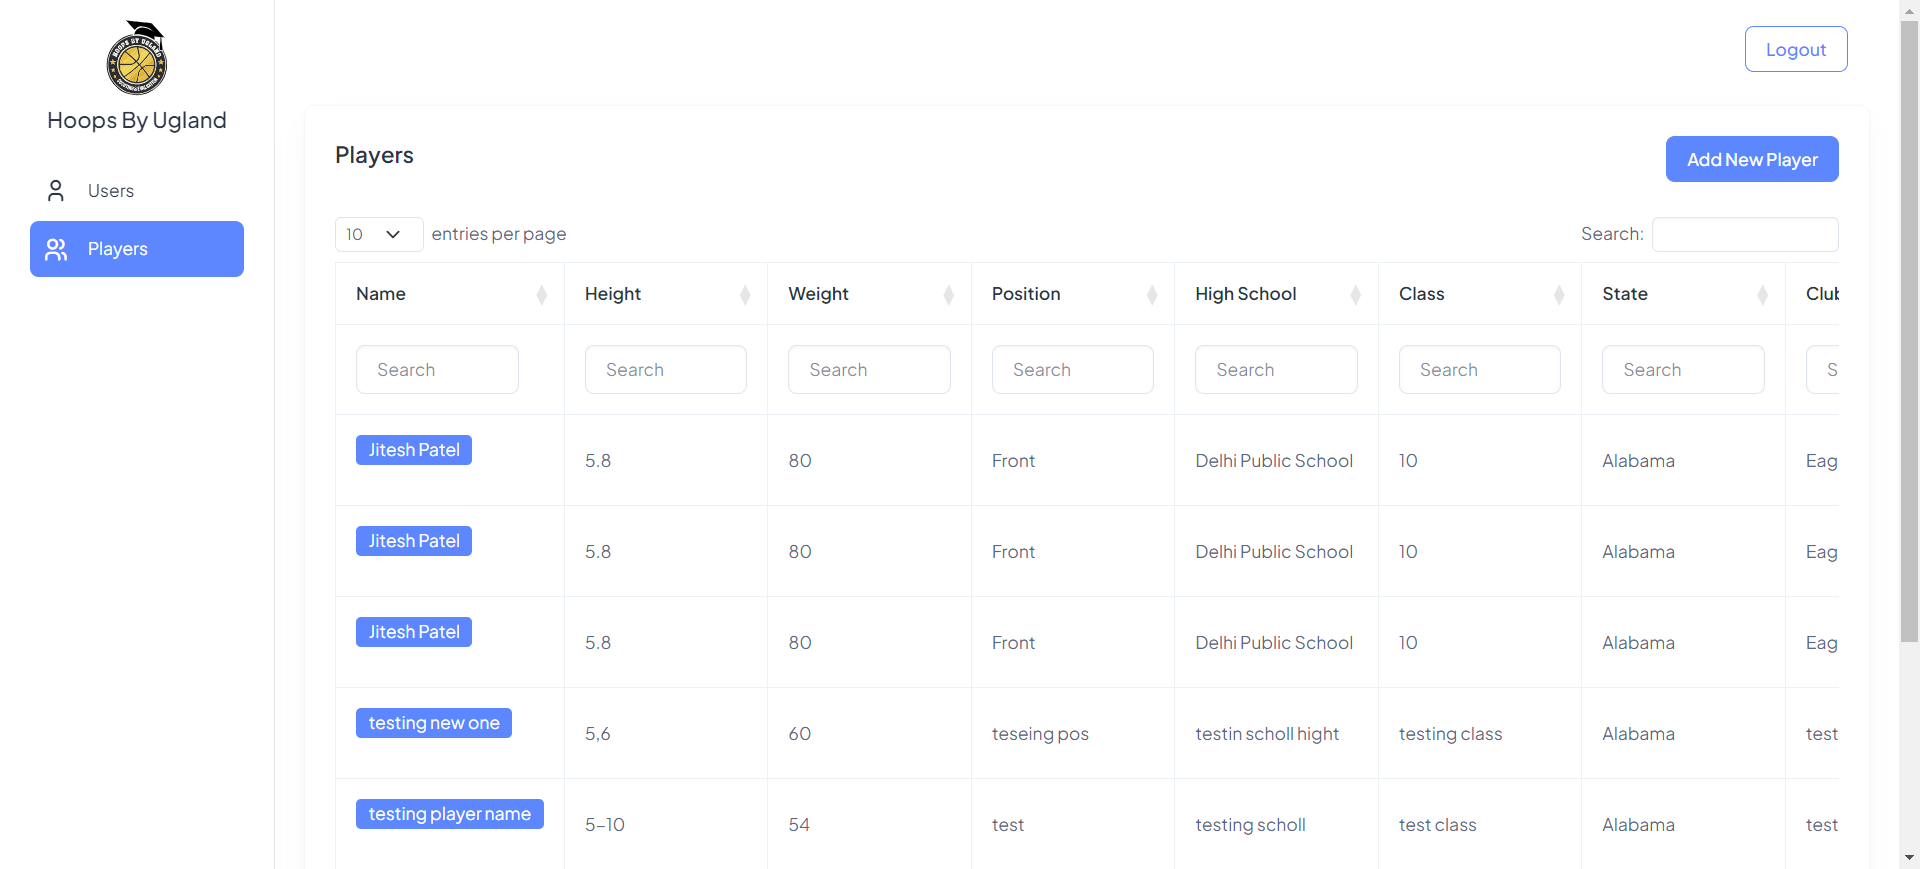This screenshot has width=1920, height=869.
Task: Open the entries per page dropdown
Action: 378,234
